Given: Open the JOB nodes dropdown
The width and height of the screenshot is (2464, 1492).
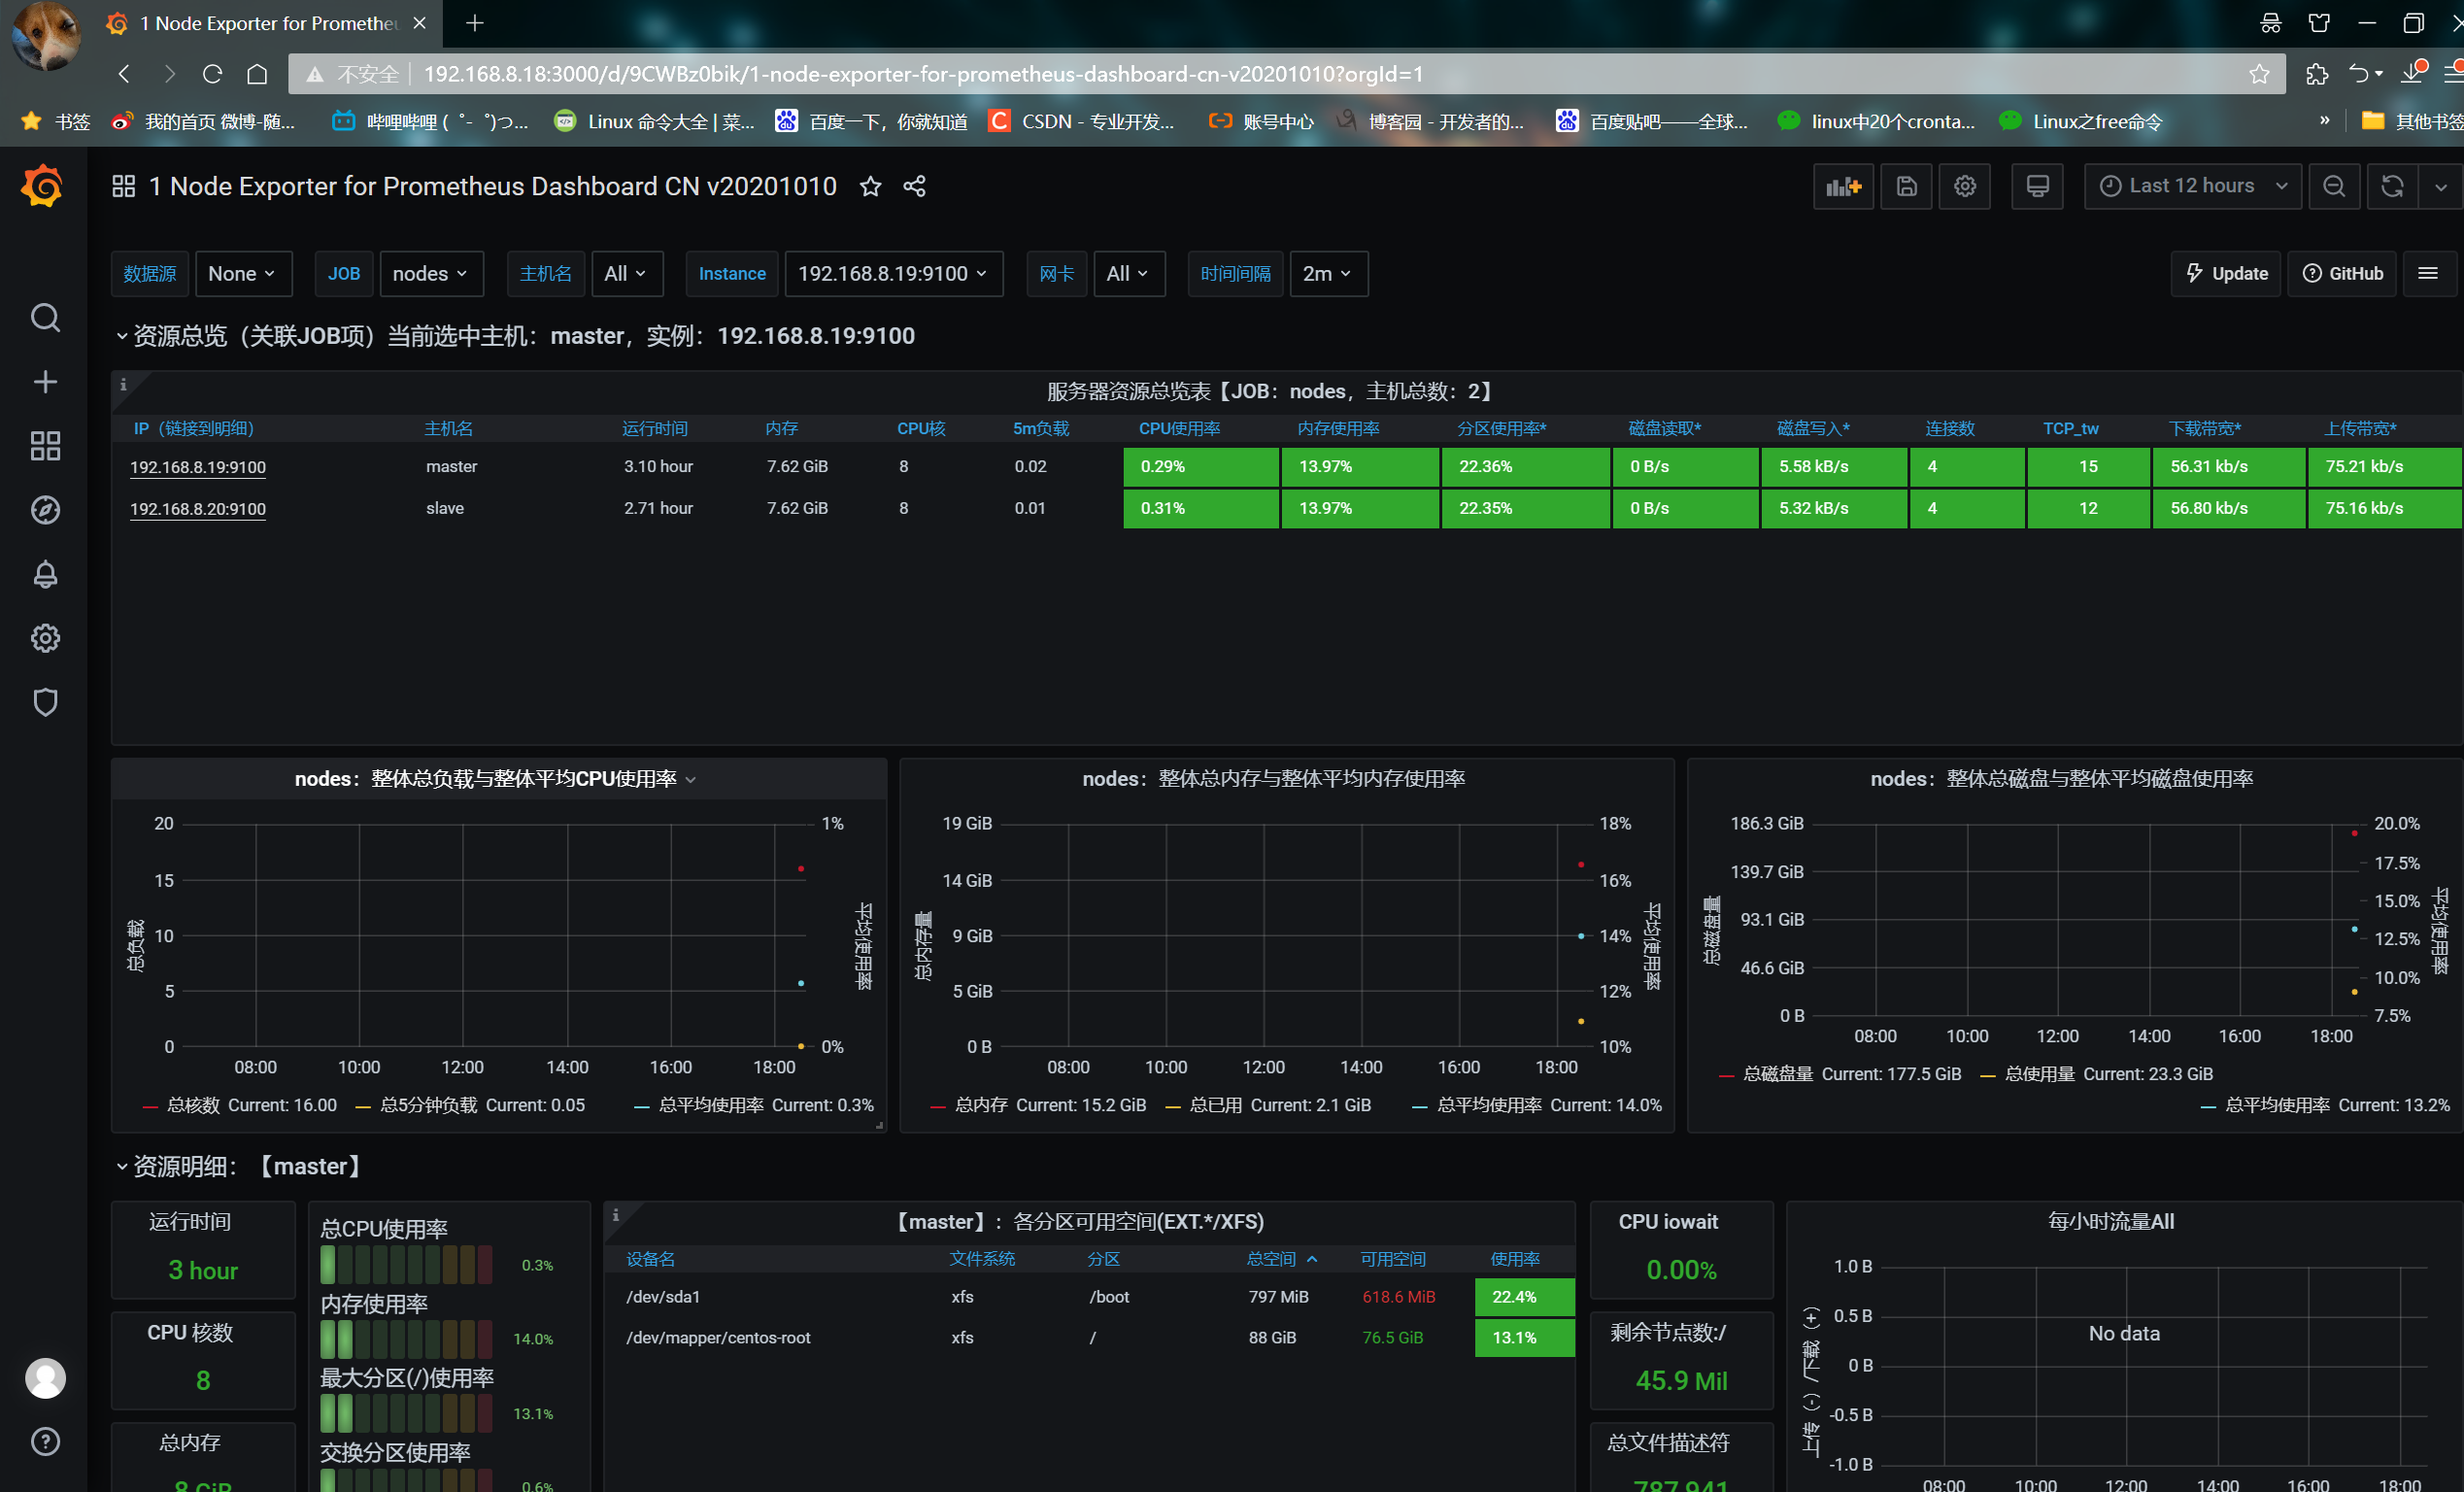Looking at the screenshot, I should (x=431, y=274).
